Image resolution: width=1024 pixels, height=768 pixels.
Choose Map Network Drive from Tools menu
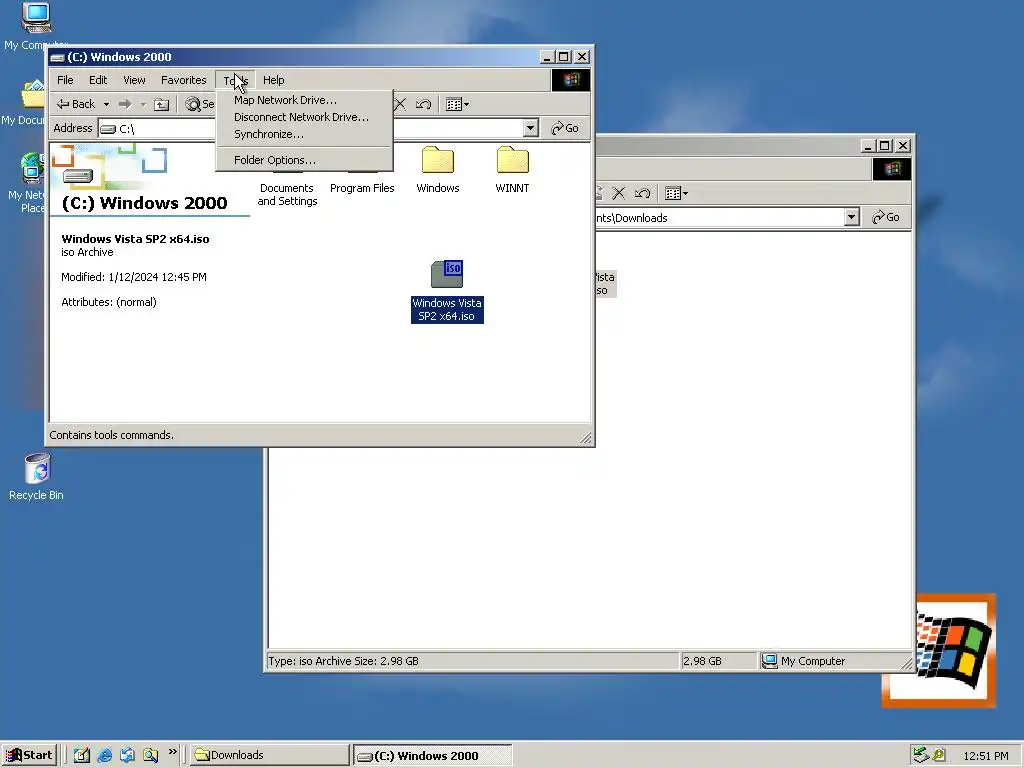285,100
